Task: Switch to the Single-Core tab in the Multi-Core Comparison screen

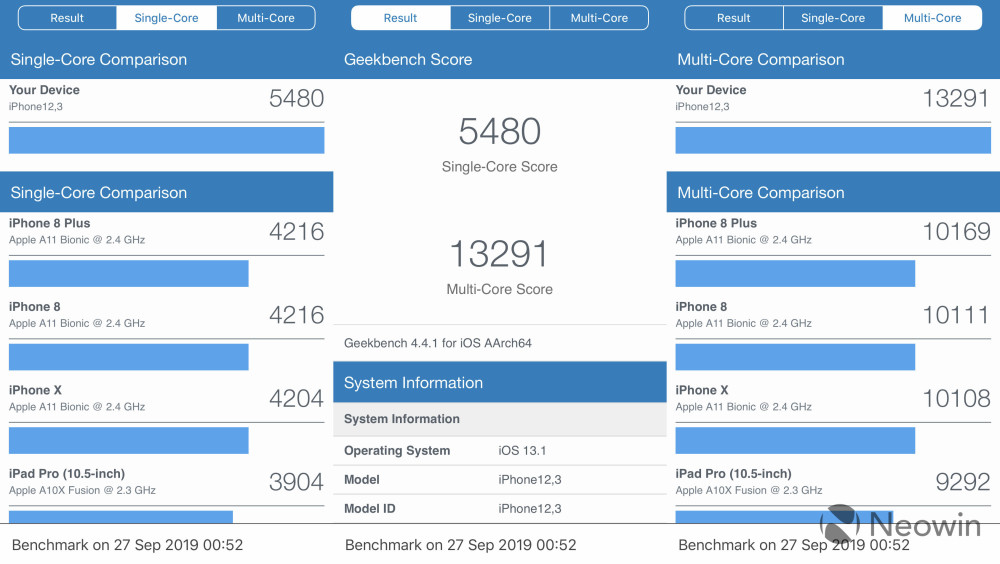Action: pyautogui.click(x=833, y=18)
